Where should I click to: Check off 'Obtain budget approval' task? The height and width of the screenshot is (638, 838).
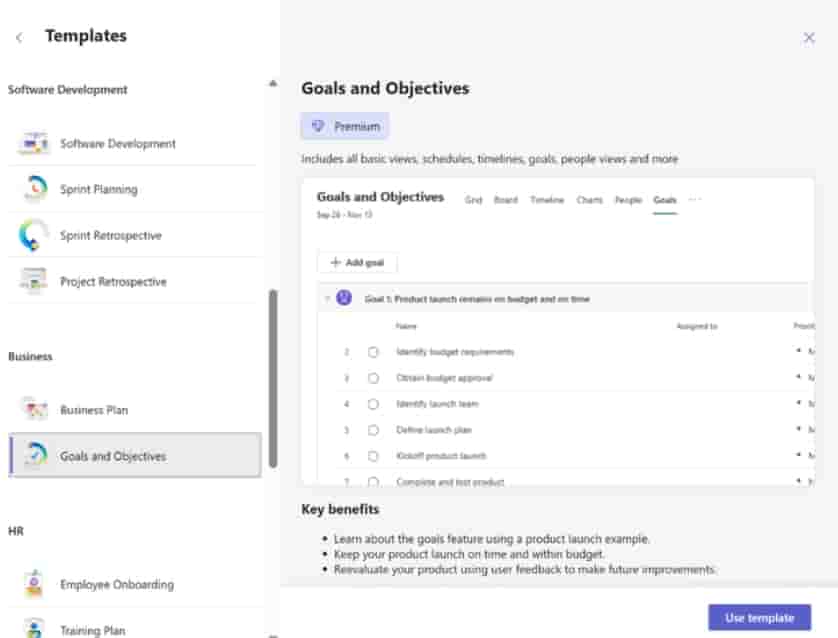pyautogui.click(x=373, y=378)
